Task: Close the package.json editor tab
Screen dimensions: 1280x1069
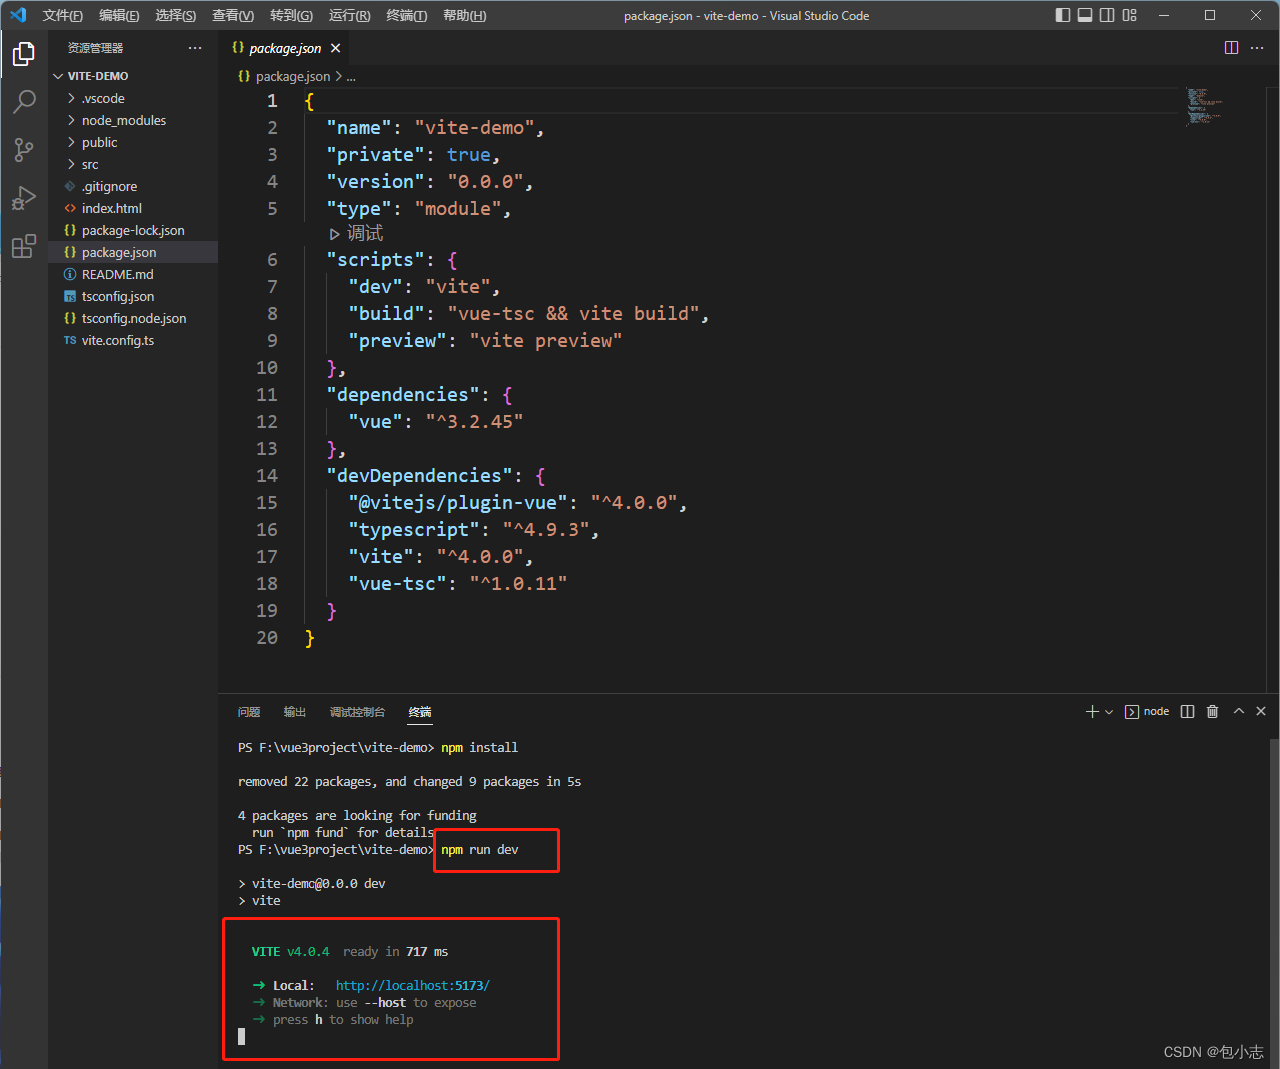Action: coord(336,48)
